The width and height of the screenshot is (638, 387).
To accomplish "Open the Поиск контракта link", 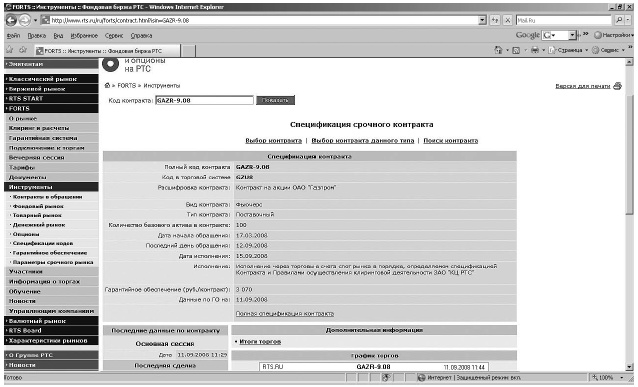I will tap(450, 140).
